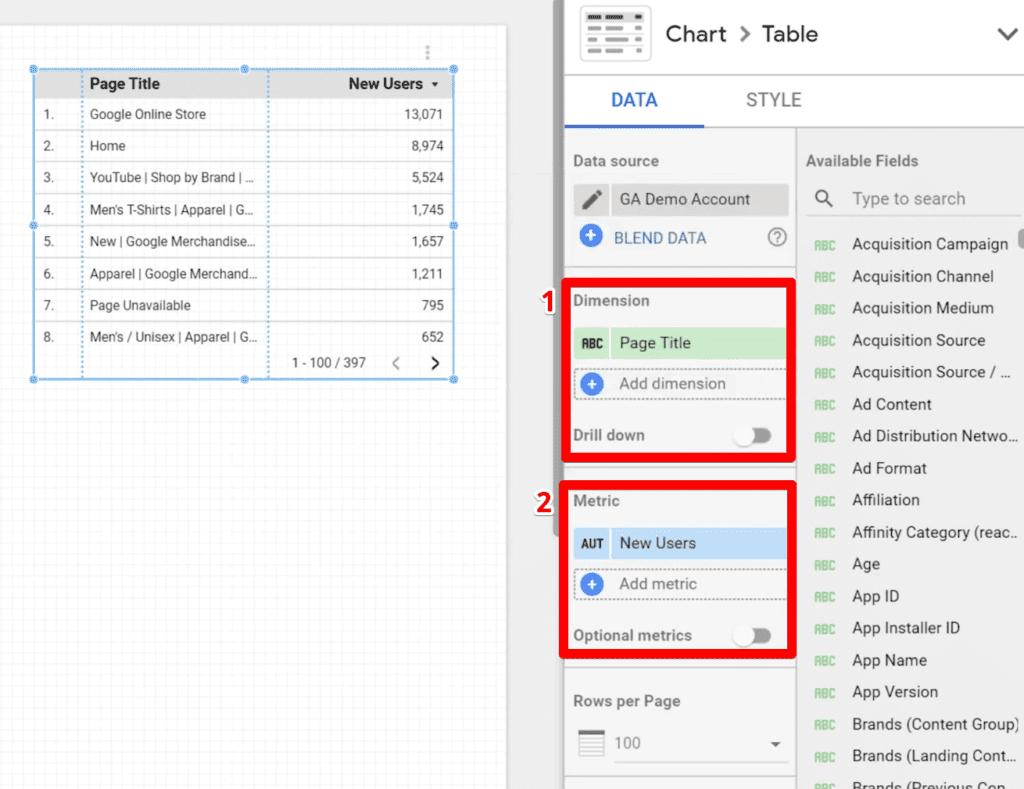The image size is (1024, 789).
Task: Open the chart type chevron at top right
Action: click(x=1007, y=33)
